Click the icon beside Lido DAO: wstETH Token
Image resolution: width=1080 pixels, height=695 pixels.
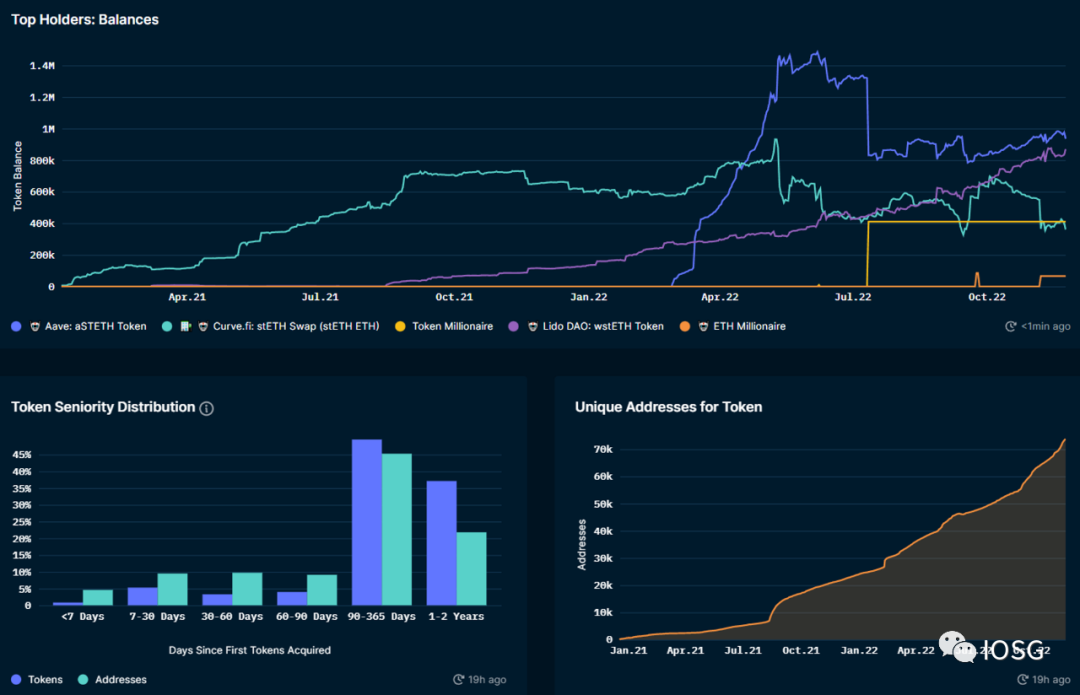tap(530, 326)
